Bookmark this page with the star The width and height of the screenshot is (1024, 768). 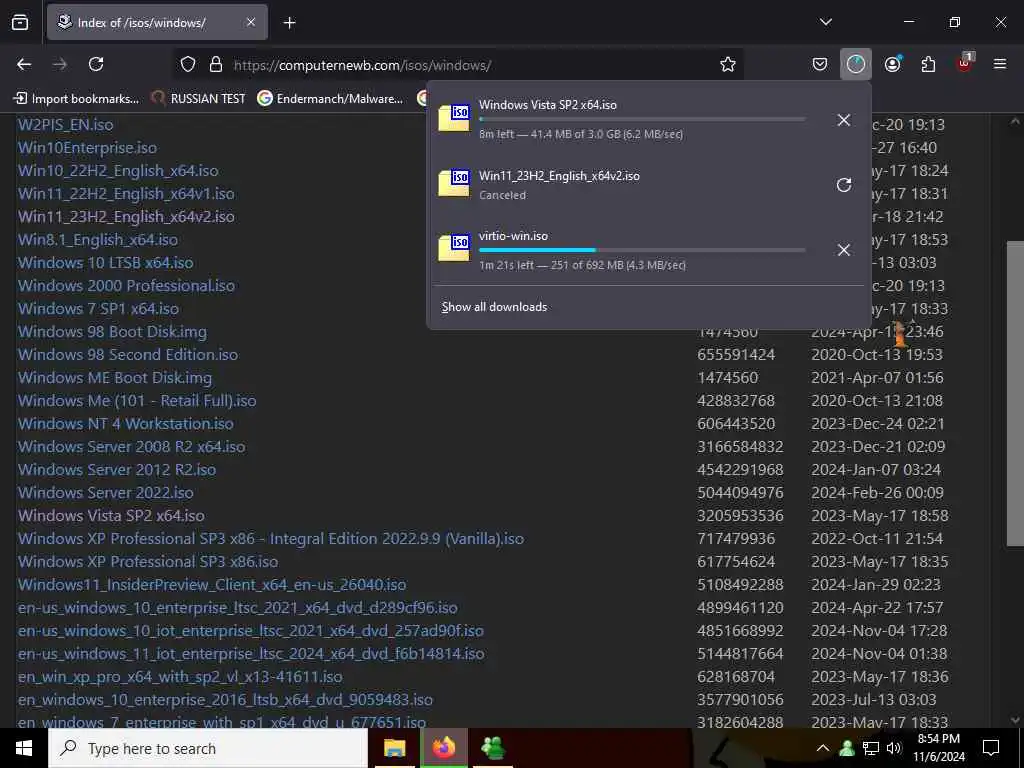728,64
